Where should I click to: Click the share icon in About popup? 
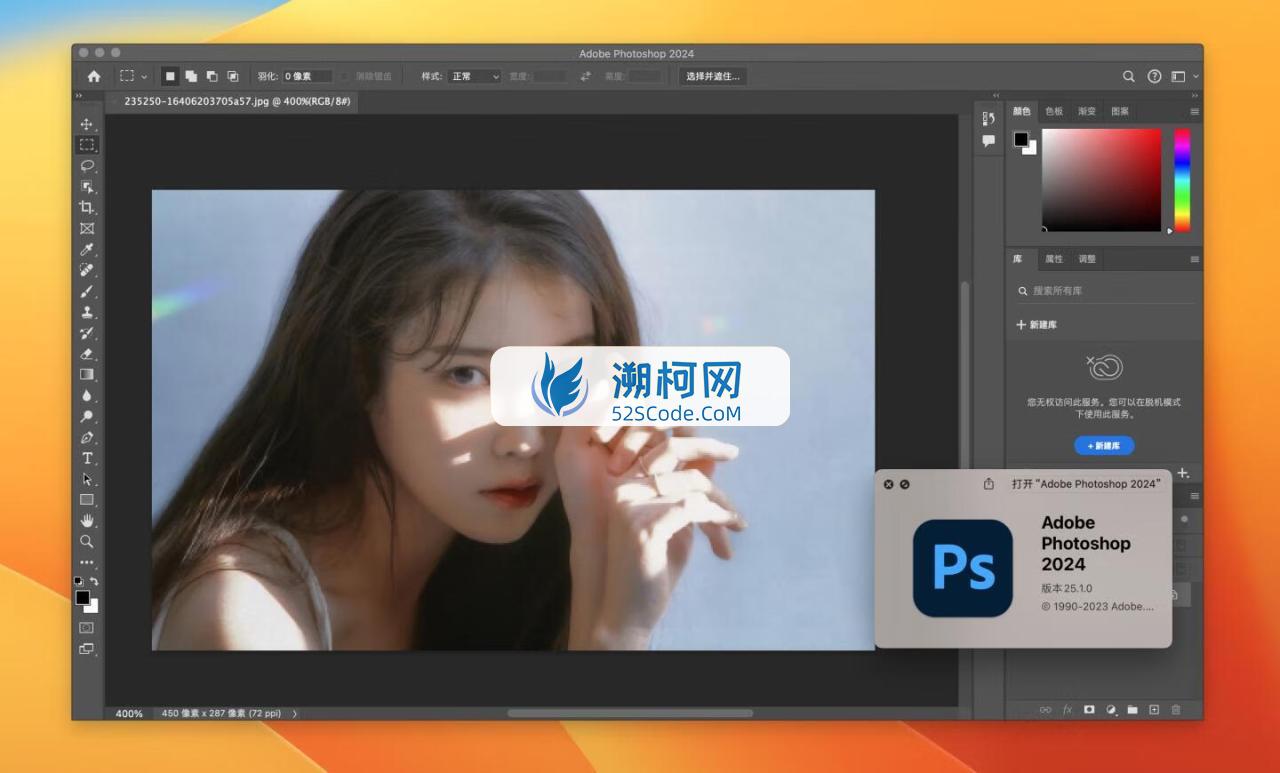click(989, 484)
